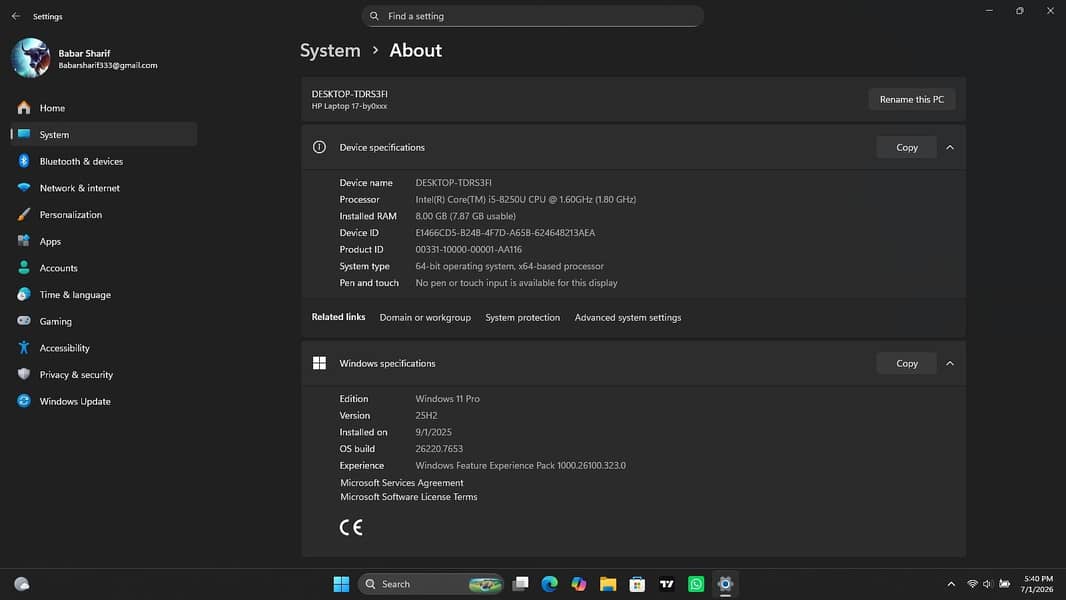Screen dimensions: 1066x600
Task: Show hidden system tray icons
Action: coord(951,584)
